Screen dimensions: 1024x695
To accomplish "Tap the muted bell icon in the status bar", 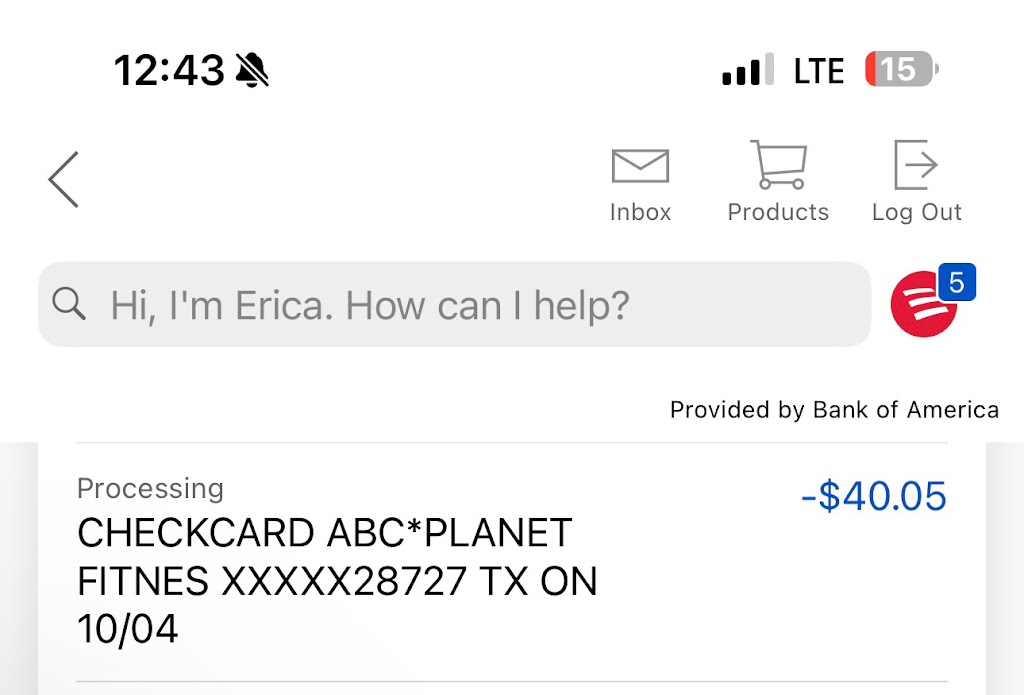I will point(252,70).
